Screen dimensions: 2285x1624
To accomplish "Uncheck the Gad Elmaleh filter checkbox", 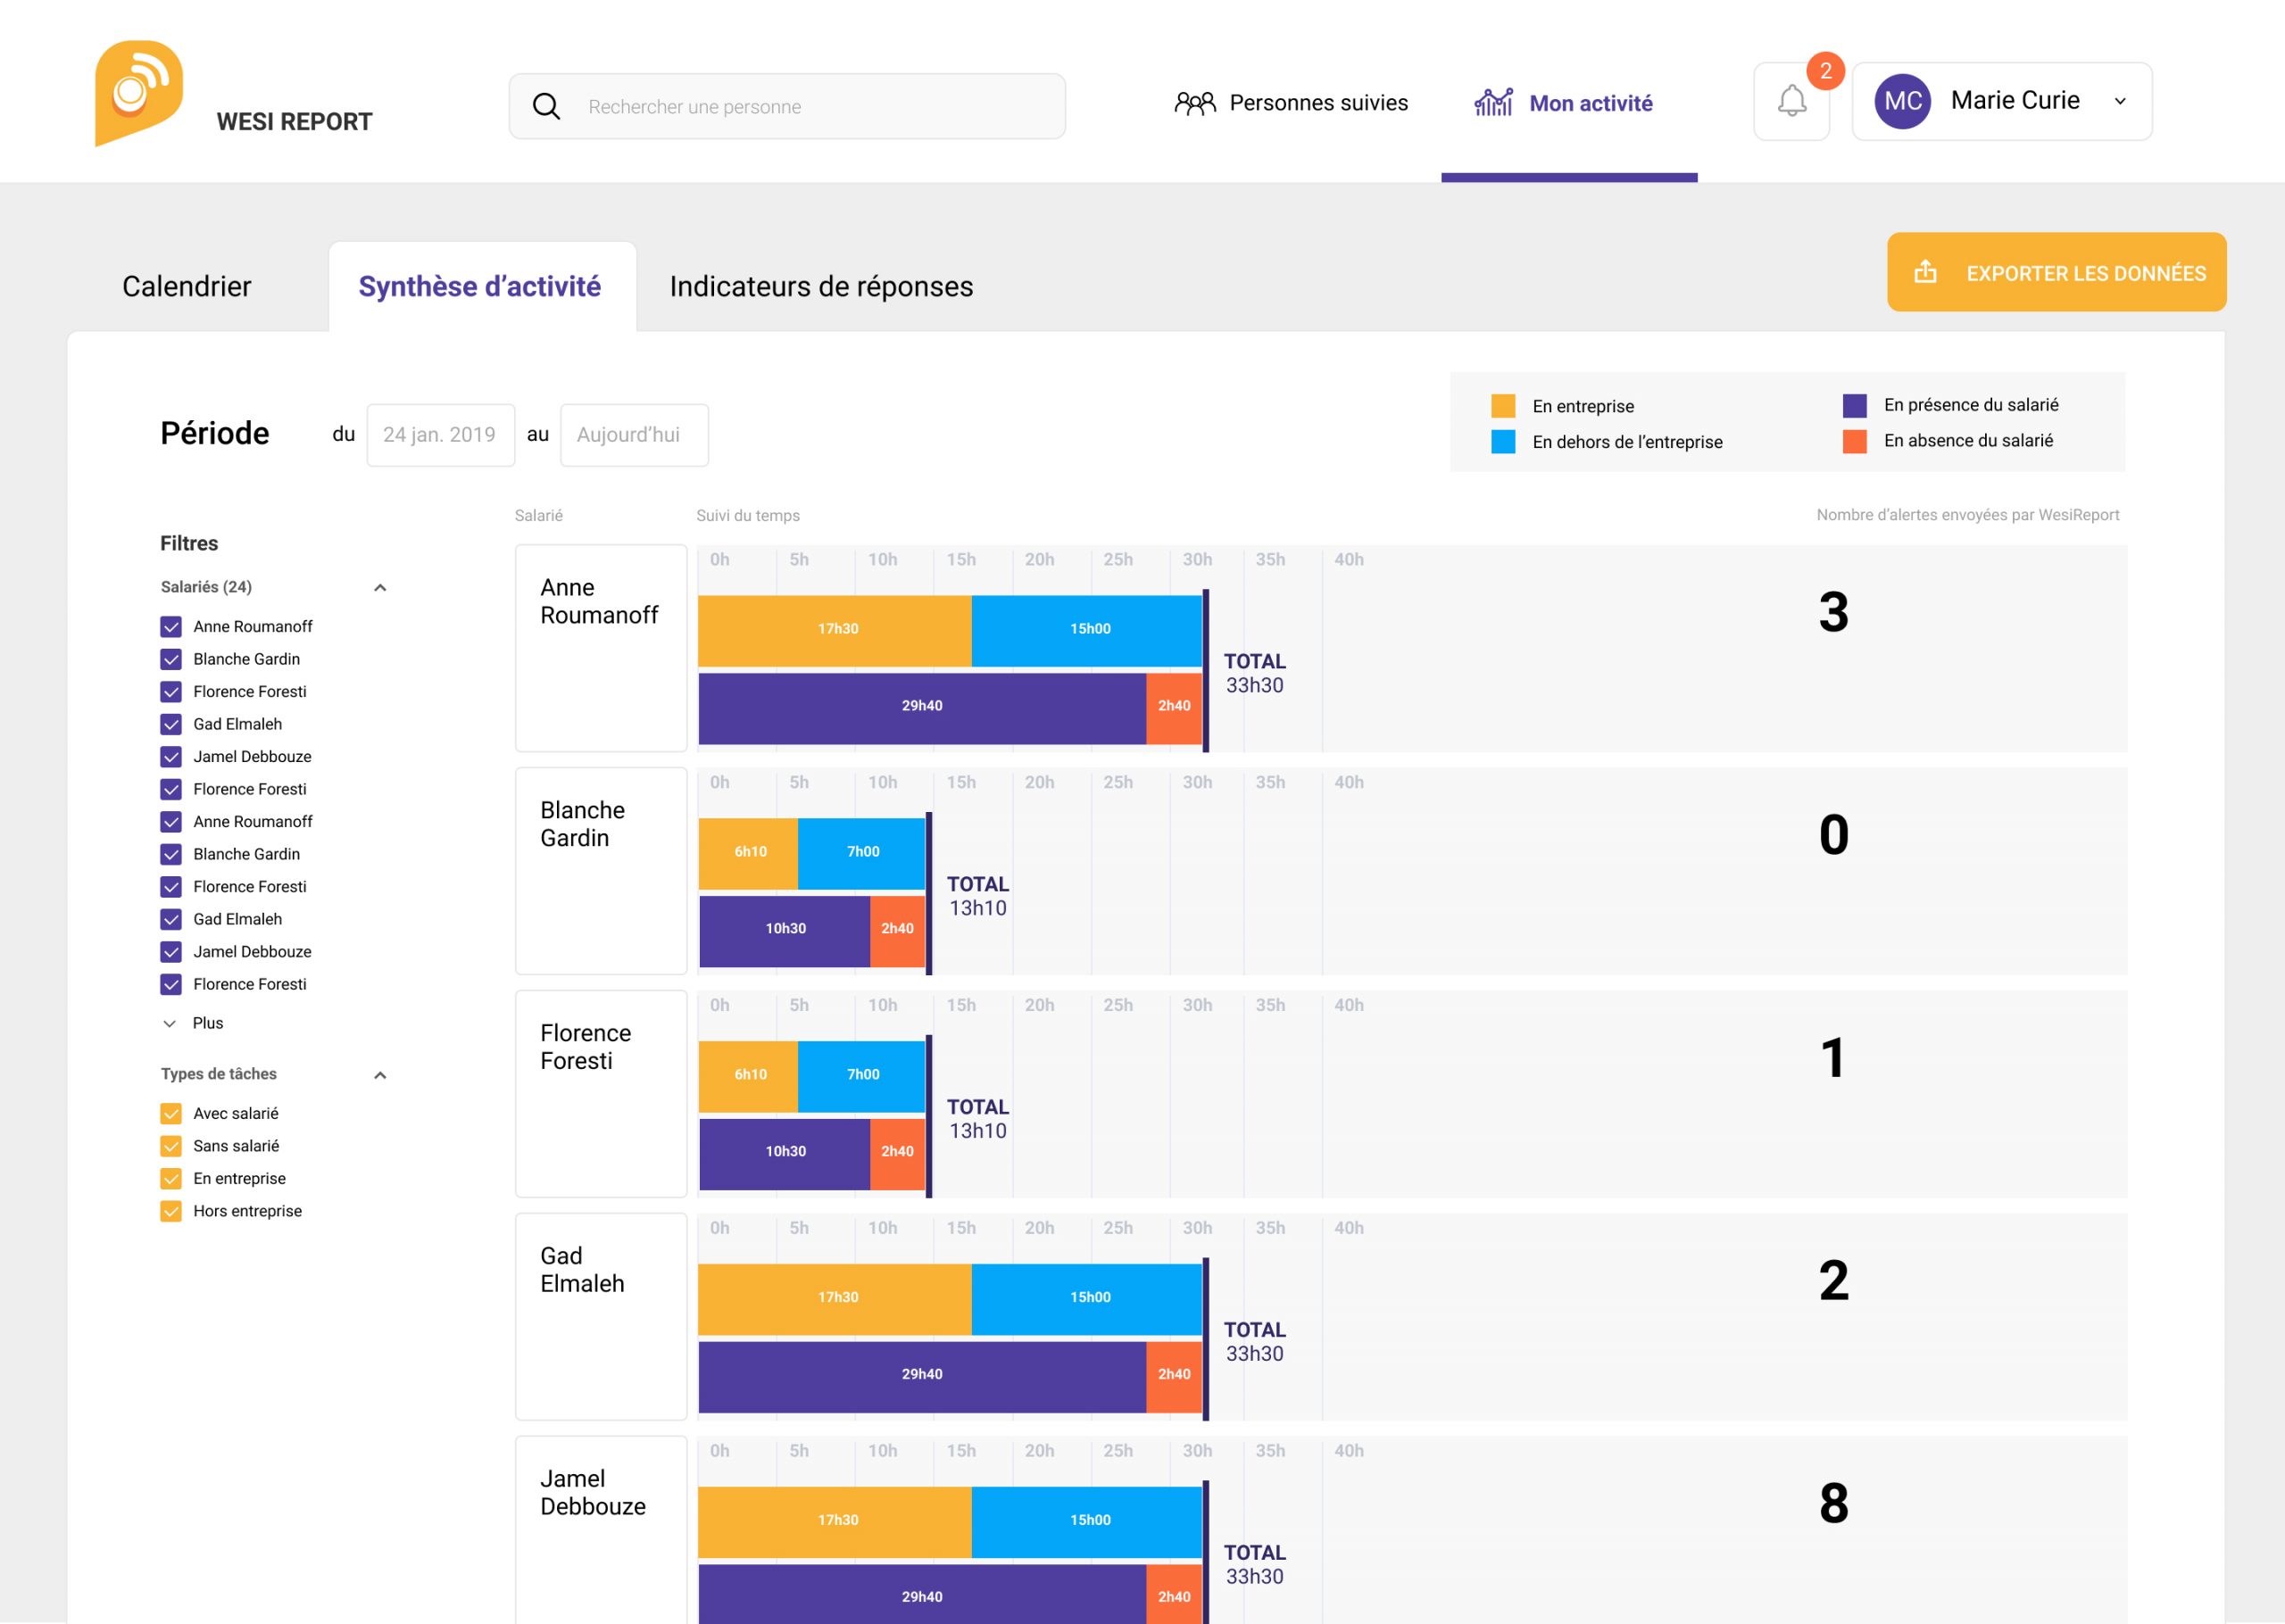I will click(171, 724).
